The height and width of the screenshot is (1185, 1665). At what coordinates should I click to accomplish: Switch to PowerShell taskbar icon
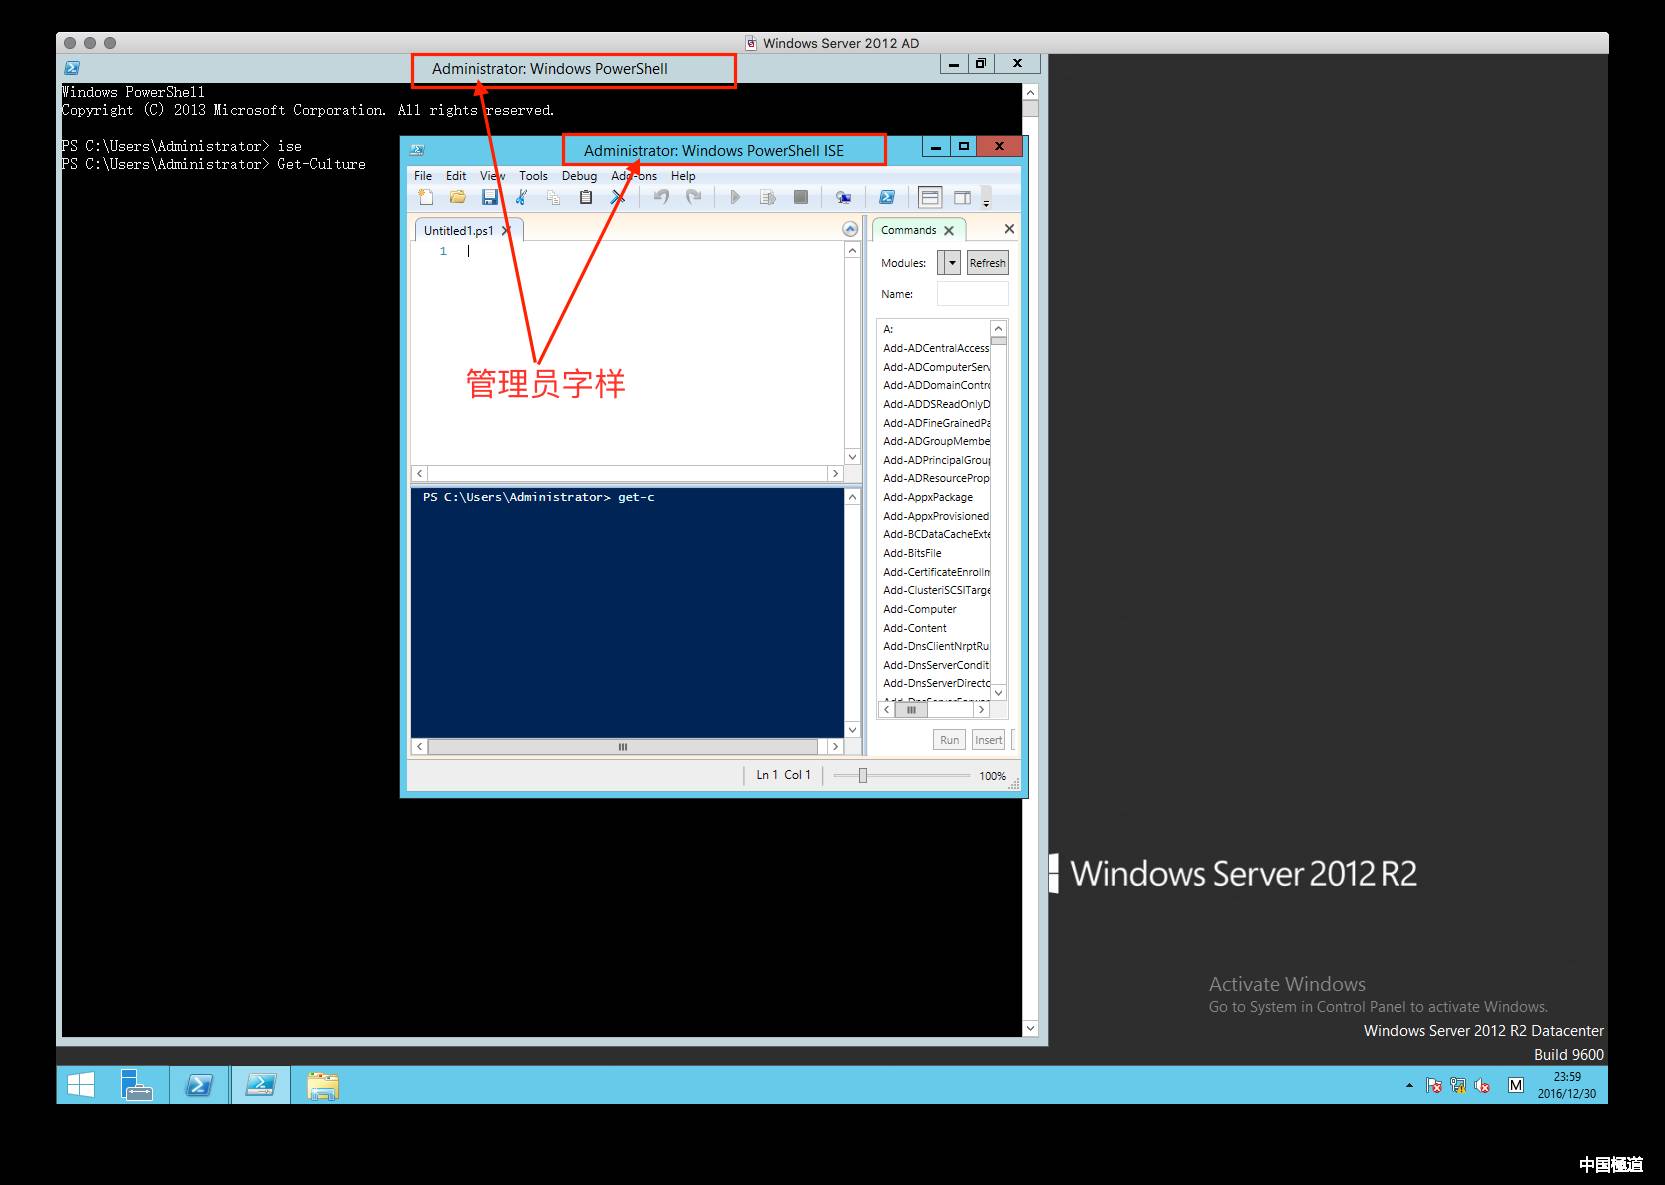(x=199, y=1085)
